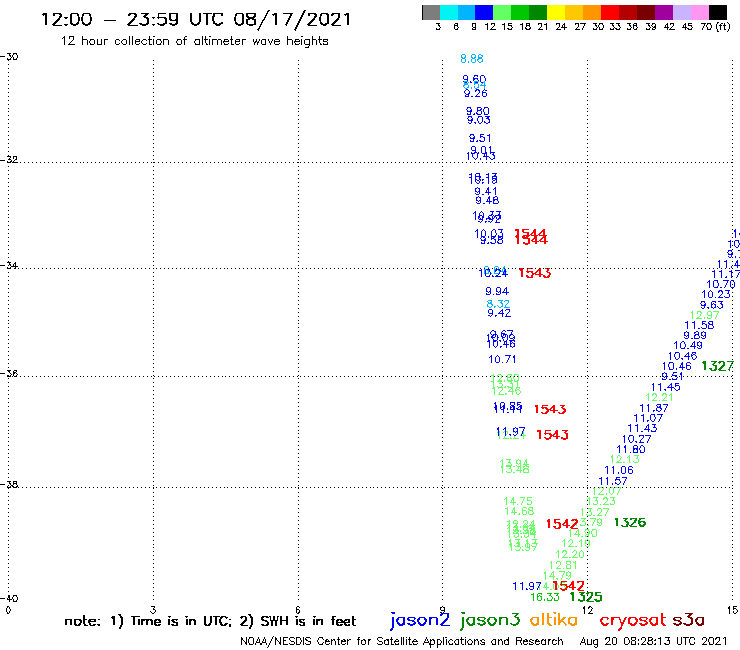Click the '70 (ft)' legend label

pos(715,27)
